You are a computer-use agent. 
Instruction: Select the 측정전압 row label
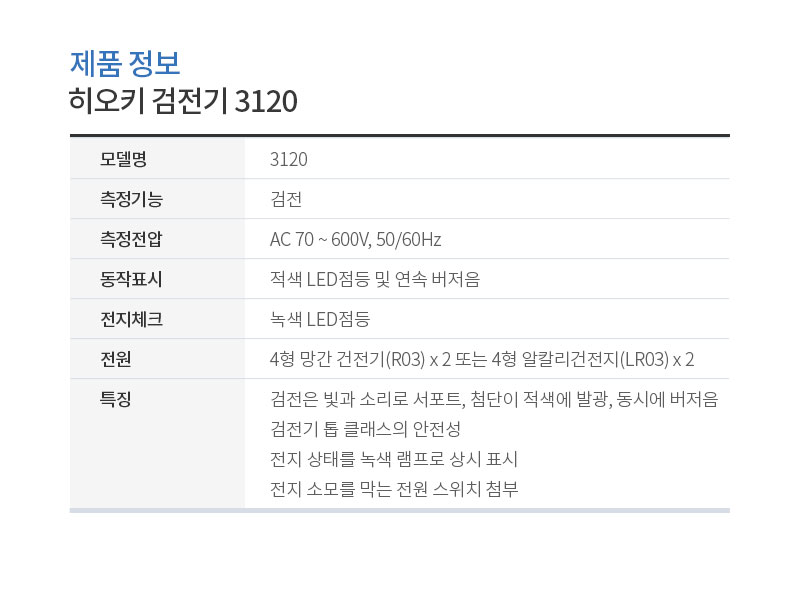point(131,239)
